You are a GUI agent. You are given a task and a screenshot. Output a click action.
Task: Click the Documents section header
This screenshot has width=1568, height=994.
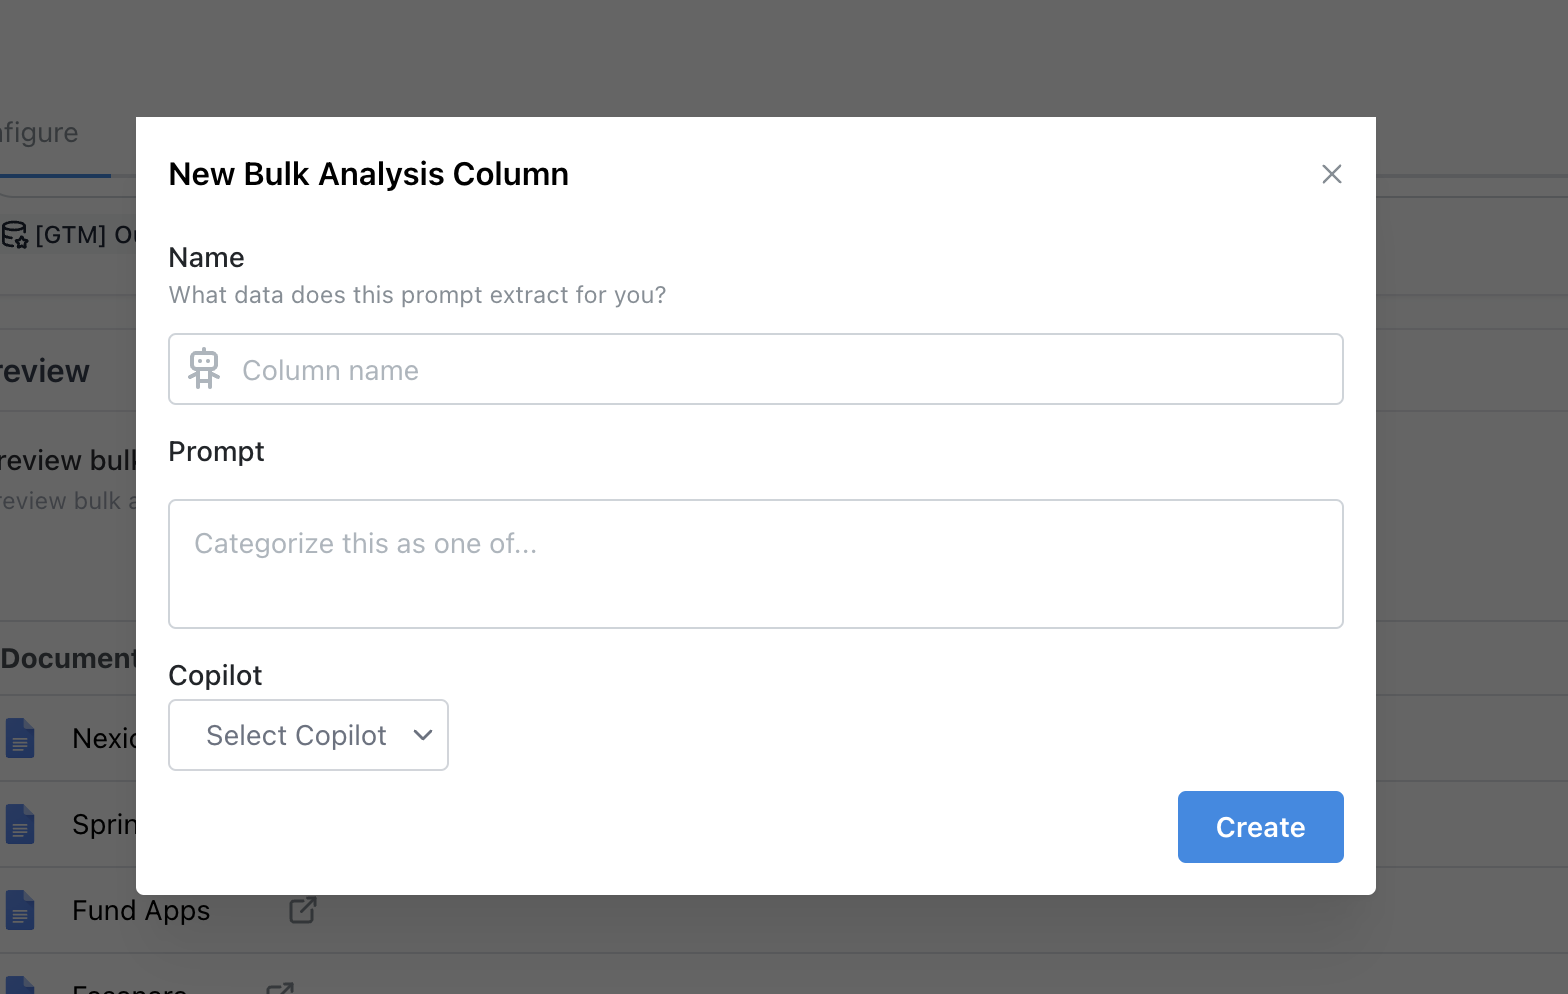[x=67, y=657]
